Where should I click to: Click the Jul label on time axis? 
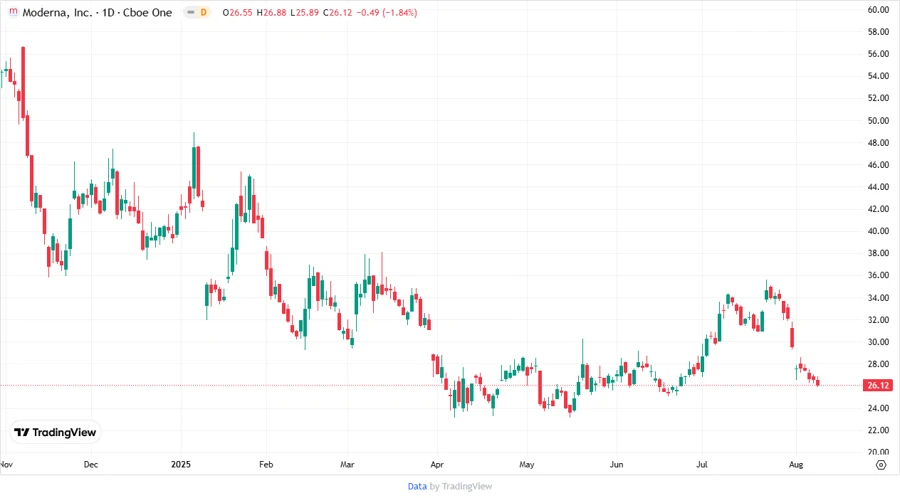(x=701, y=464)
